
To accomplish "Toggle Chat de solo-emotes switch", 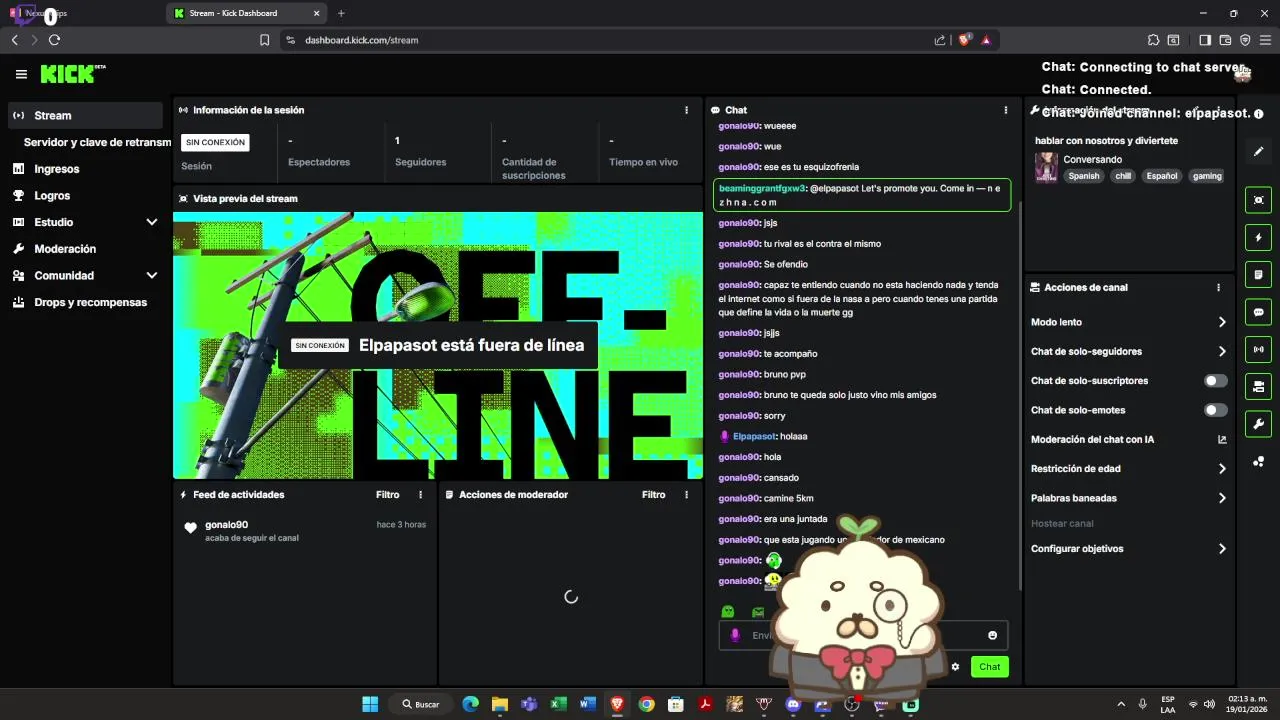I will [x=1216, y=410].
